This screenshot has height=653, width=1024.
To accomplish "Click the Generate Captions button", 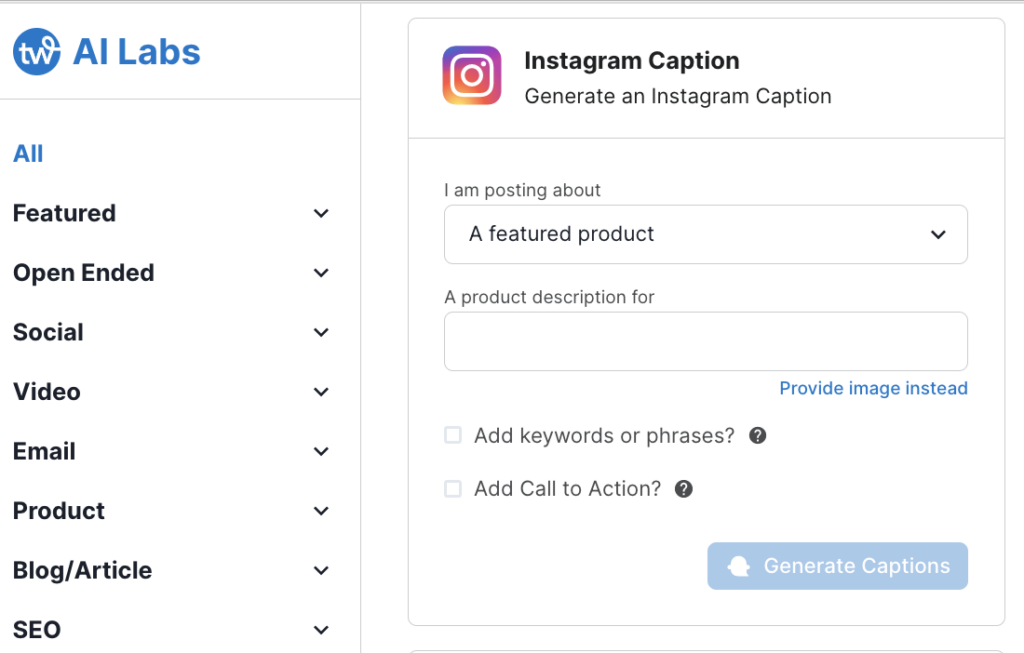I will pos(837,566).
